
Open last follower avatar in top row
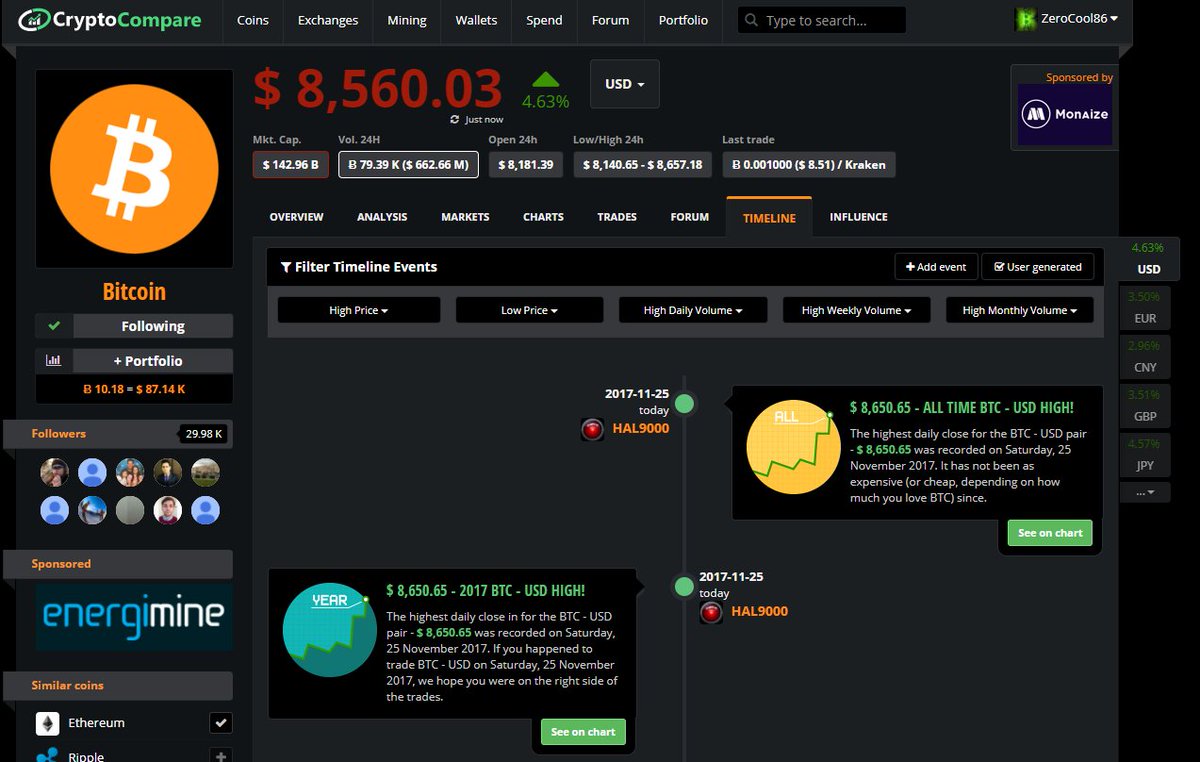[x=205, y=472]
